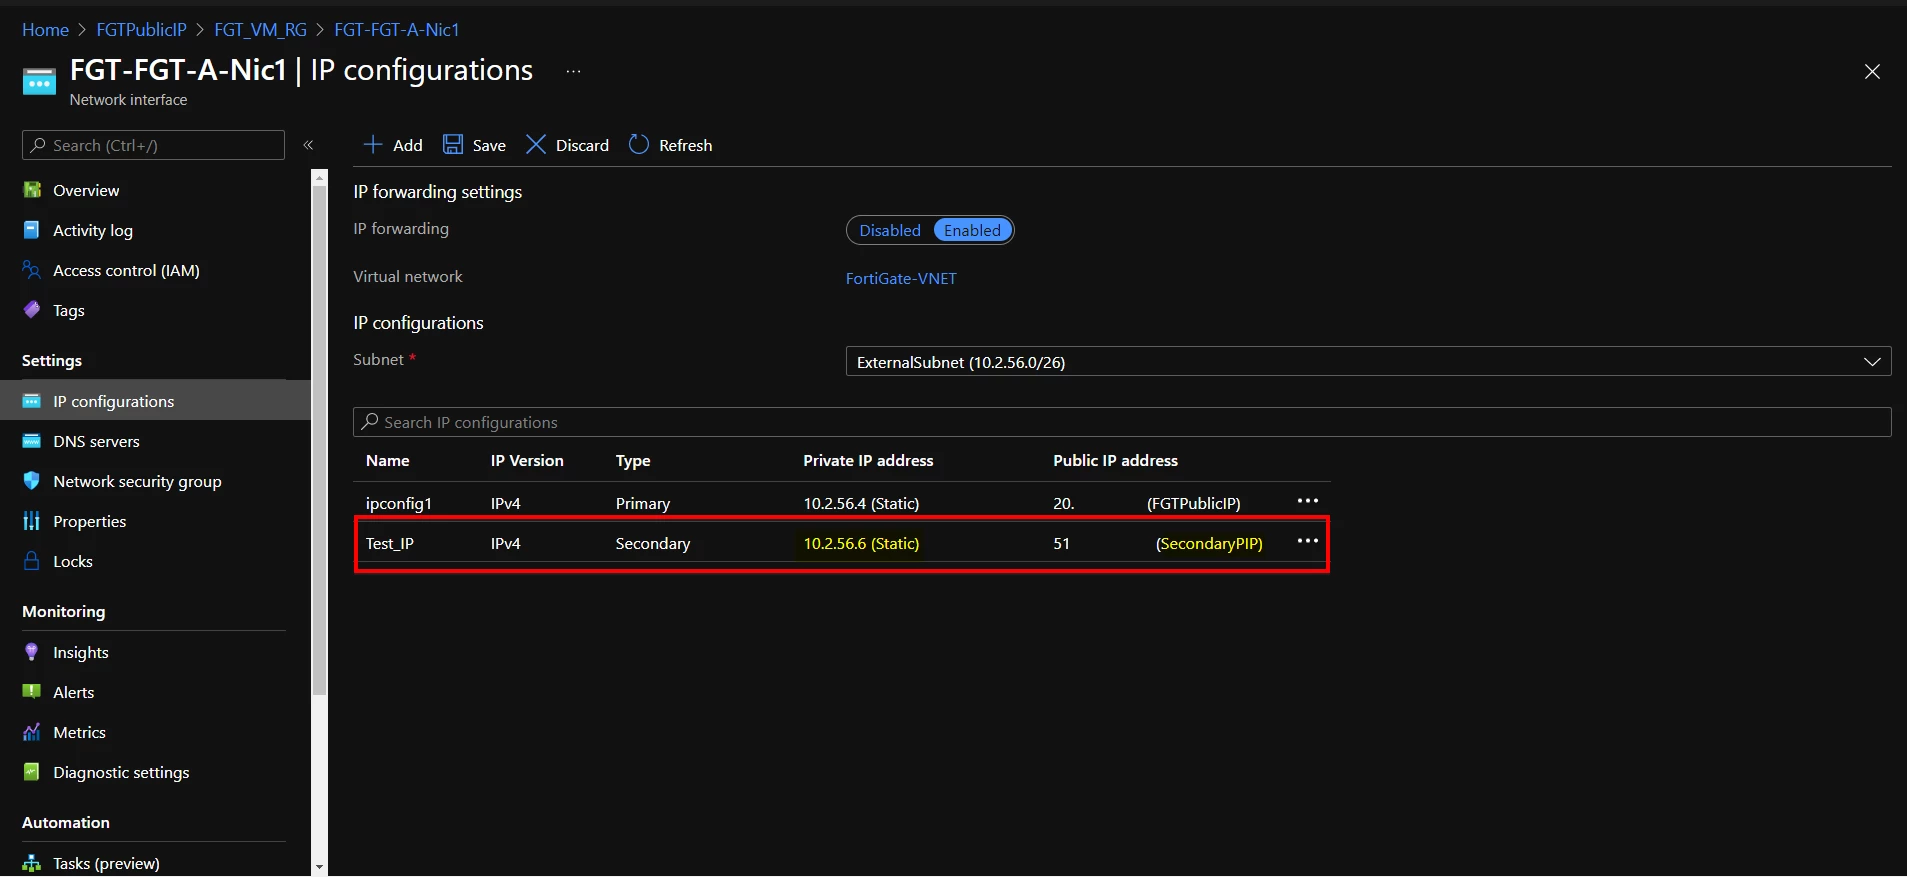Click the Metrics chart icon
Viewport: 1907px width, 877px height.
click(32, 732)
